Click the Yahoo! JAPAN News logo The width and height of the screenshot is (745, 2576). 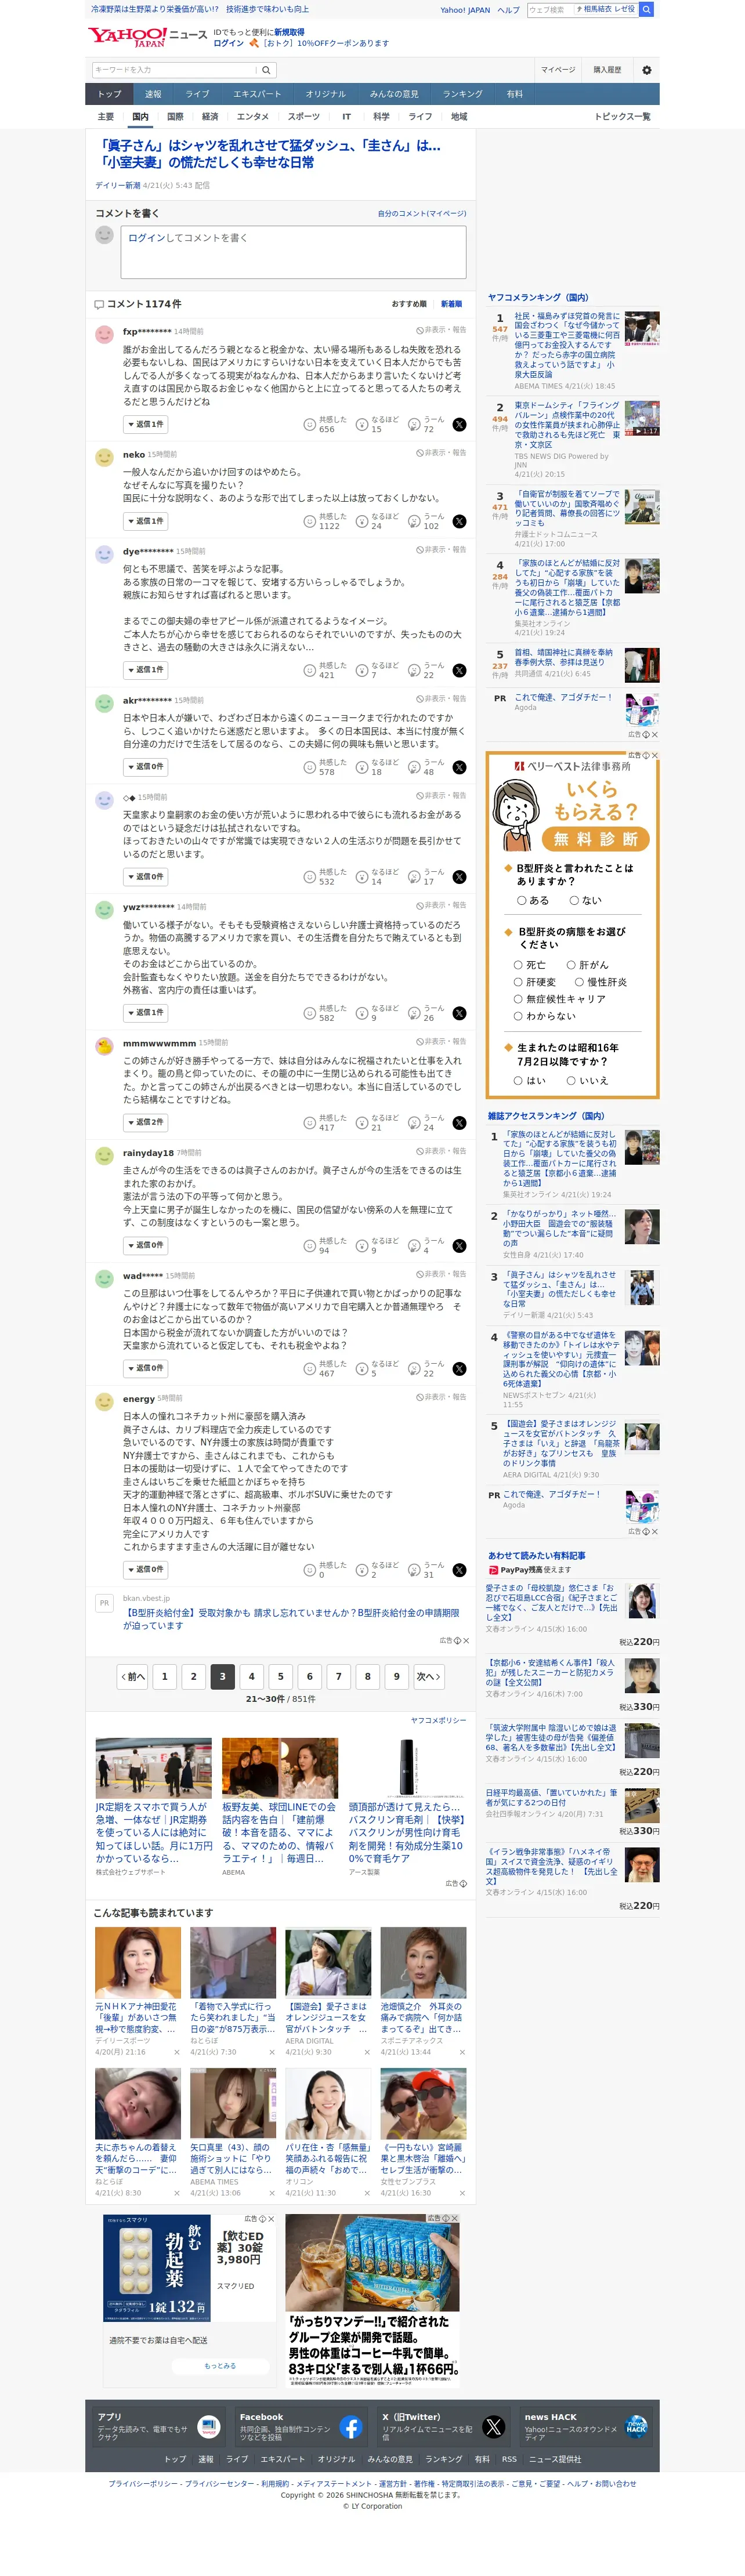click(x=148, y=37)
